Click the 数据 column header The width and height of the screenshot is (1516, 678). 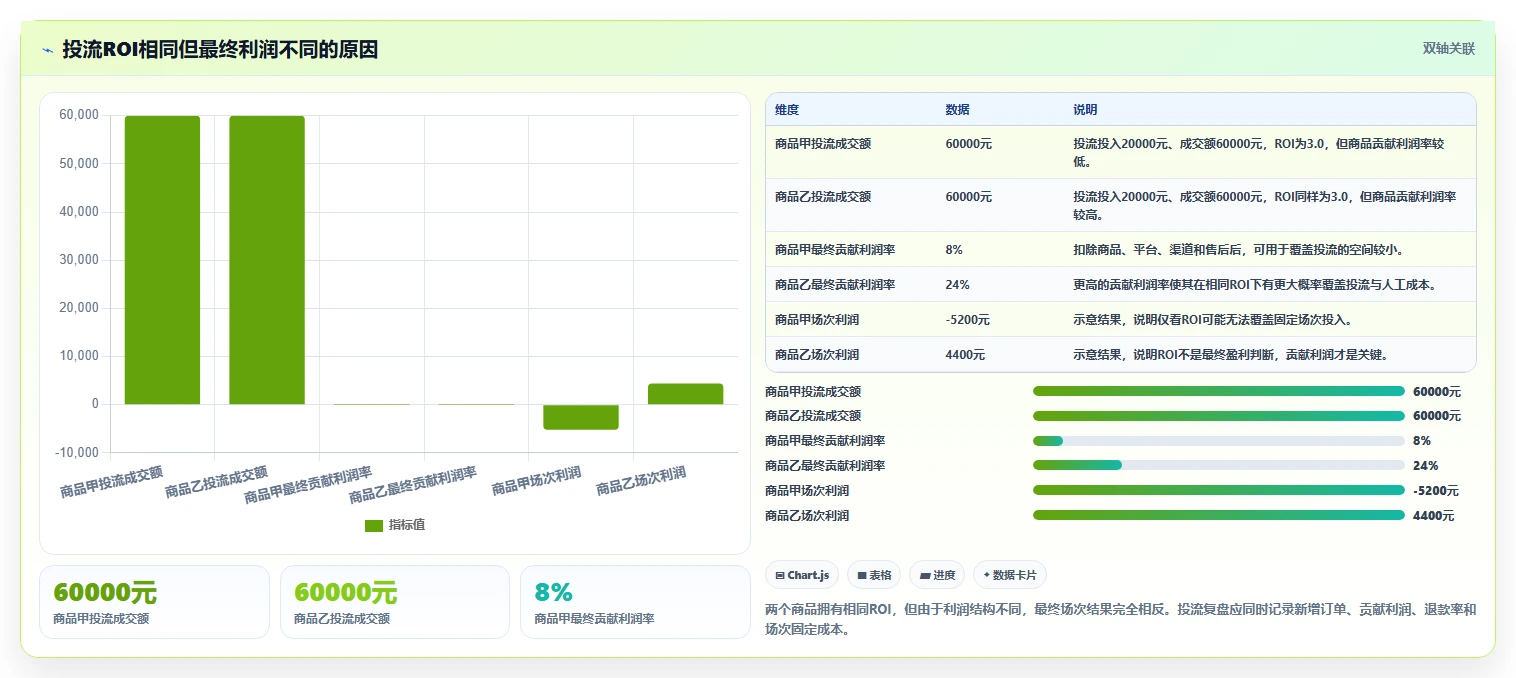tap(957, 109)
